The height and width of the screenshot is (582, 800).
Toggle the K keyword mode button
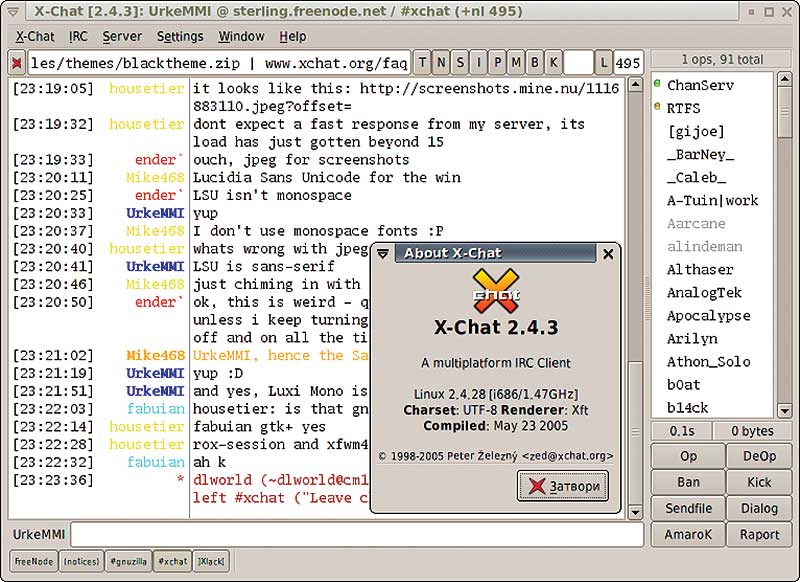pos(554,62)
